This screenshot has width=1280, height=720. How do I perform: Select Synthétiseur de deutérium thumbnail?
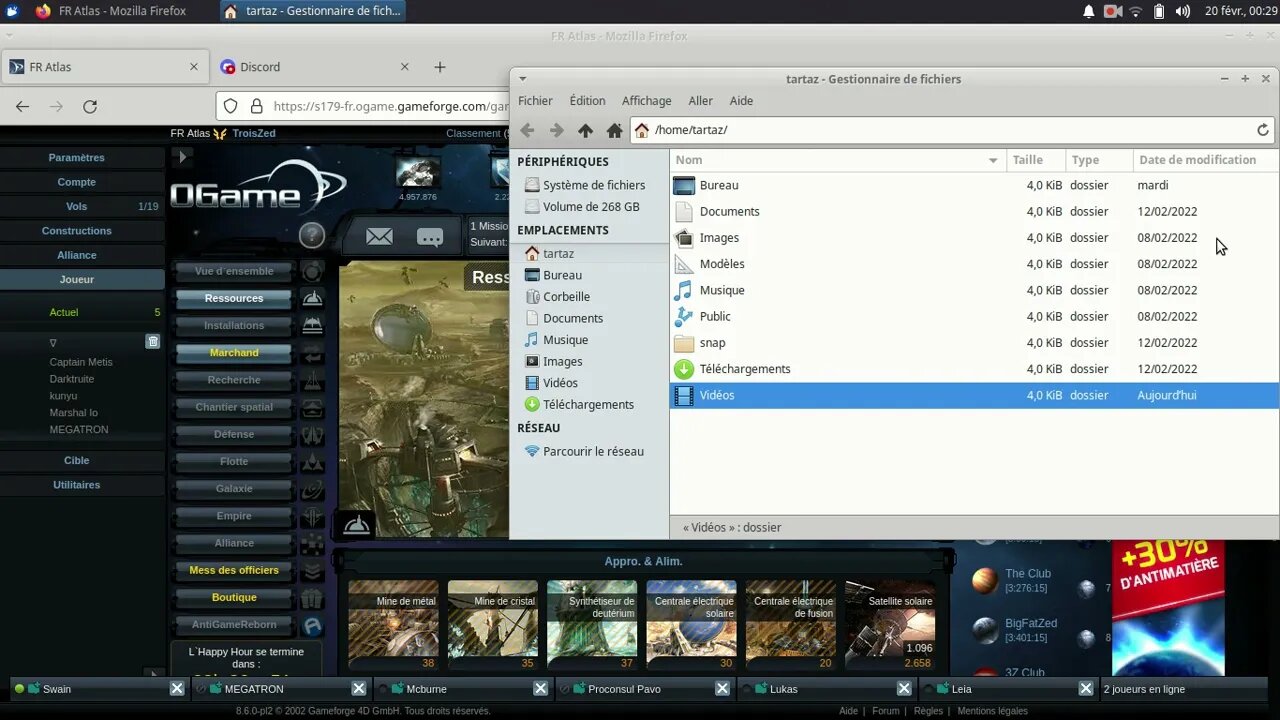coord(592,625)
